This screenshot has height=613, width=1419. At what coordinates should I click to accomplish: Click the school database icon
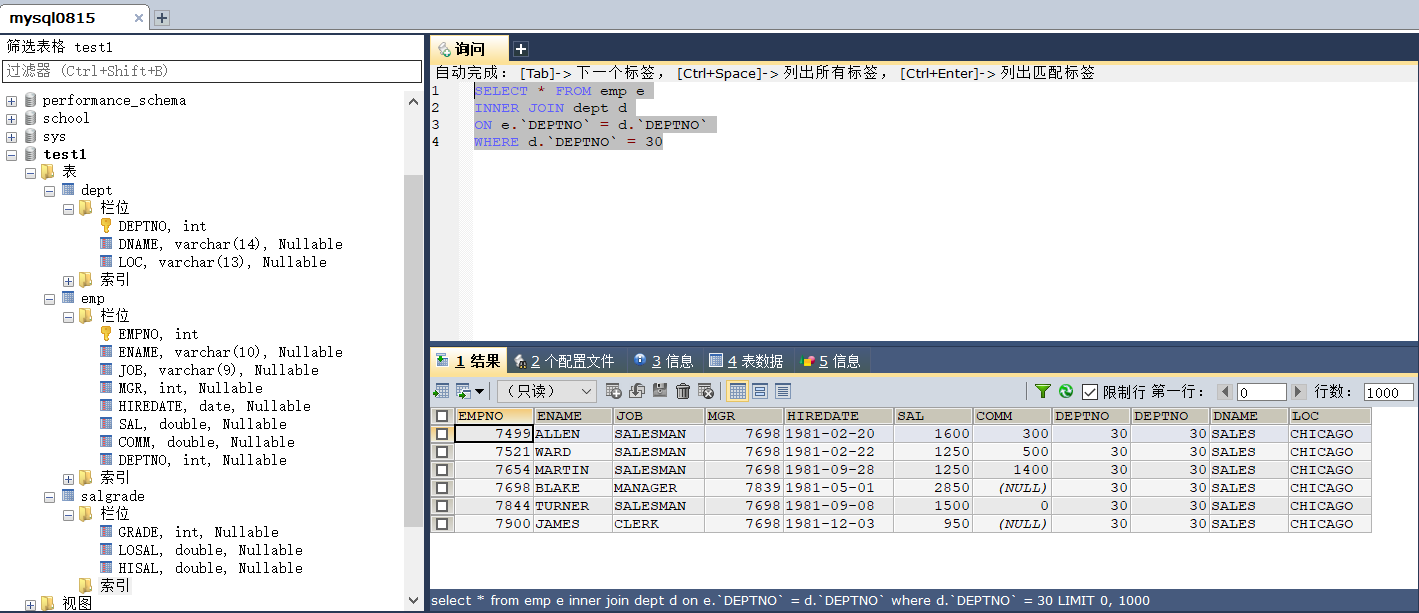pos(30,118)
